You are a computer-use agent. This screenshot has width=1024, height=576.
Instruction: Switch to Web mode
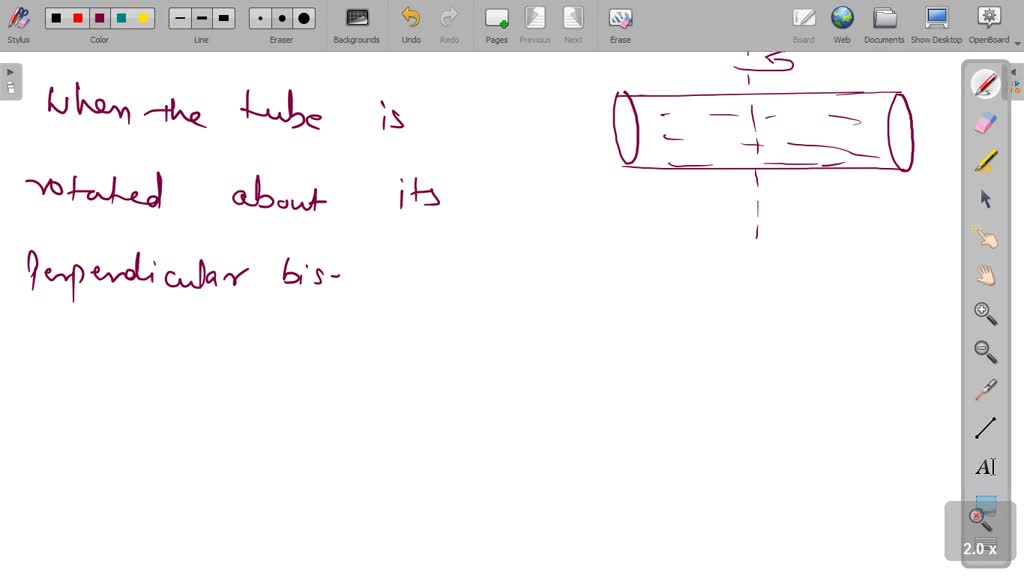(x=842, y=20)
